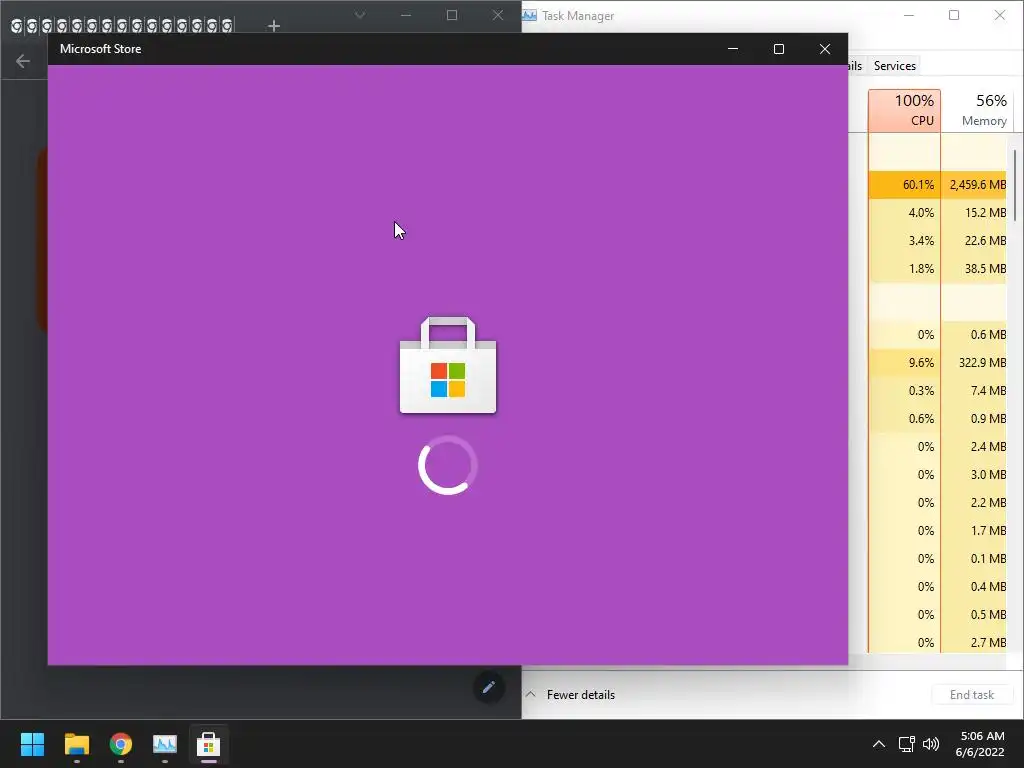
Task: Select the 2.4 MB memory cell
Action: (974, 447)
